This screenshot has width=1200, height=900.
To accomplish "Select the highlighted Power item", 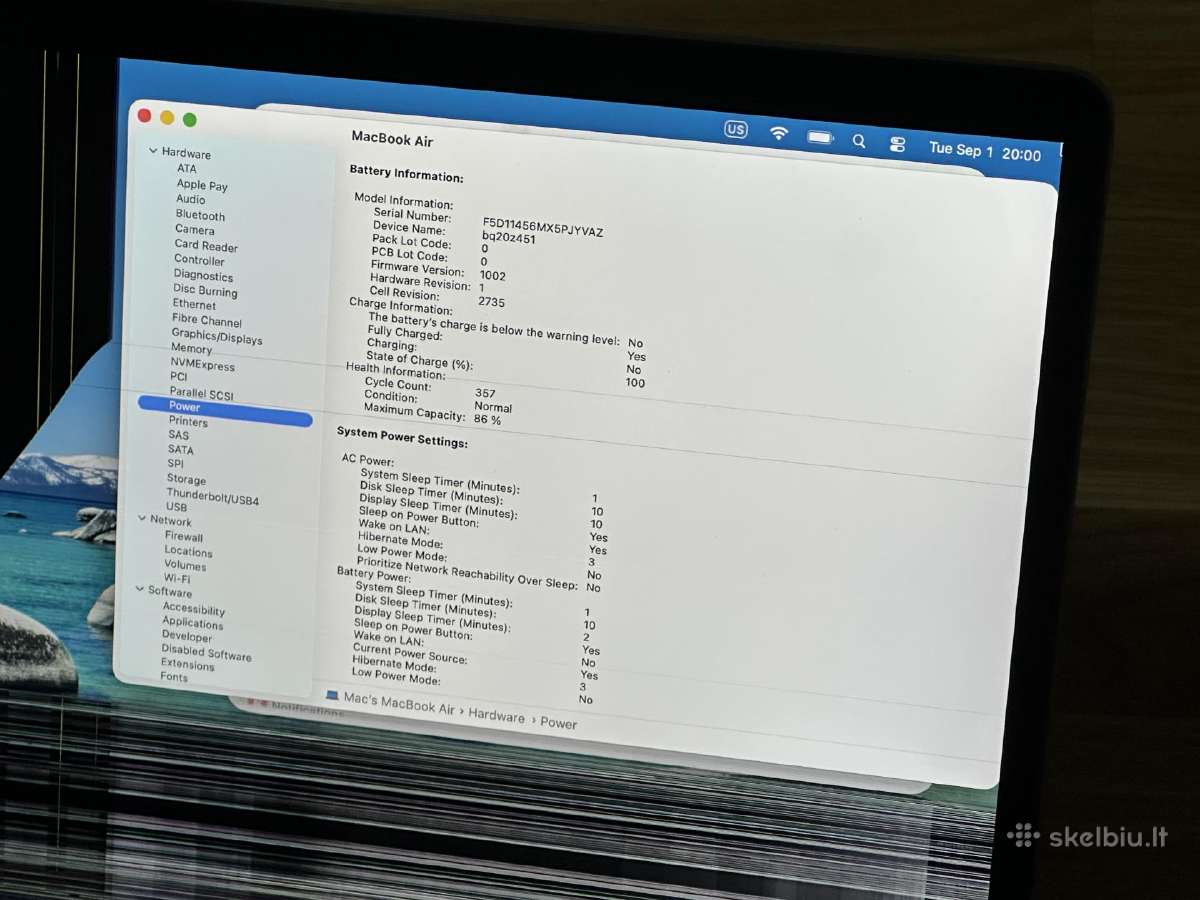I will 225,411.
